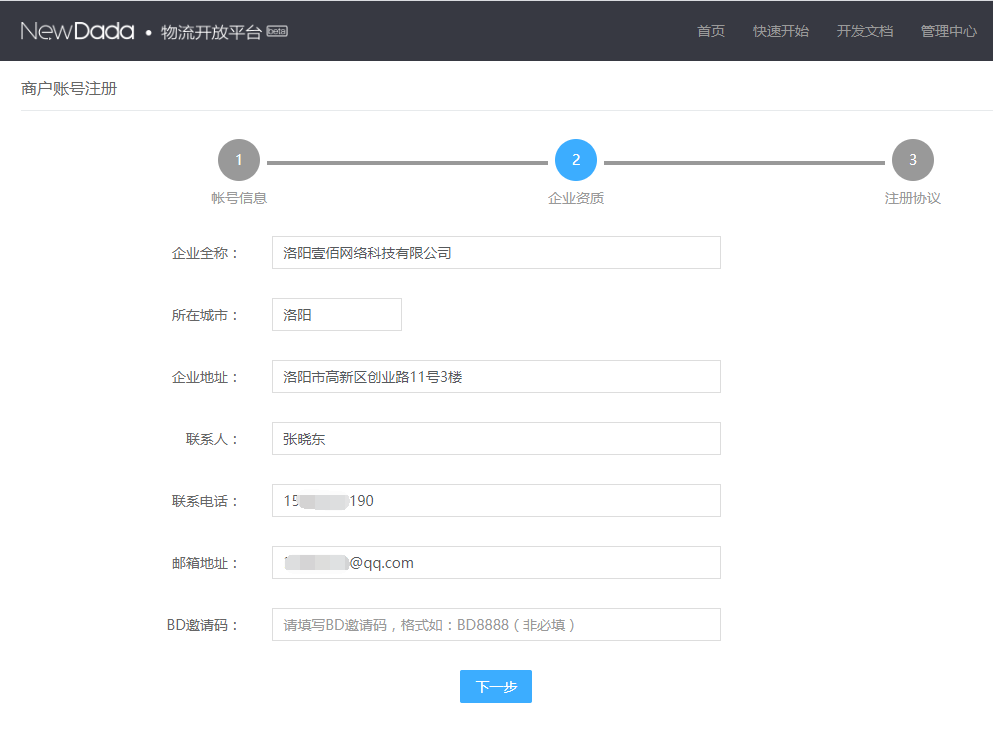Click the 帐号信息 step label
Viewport: 993px width, 733px height.
(239, 198)
